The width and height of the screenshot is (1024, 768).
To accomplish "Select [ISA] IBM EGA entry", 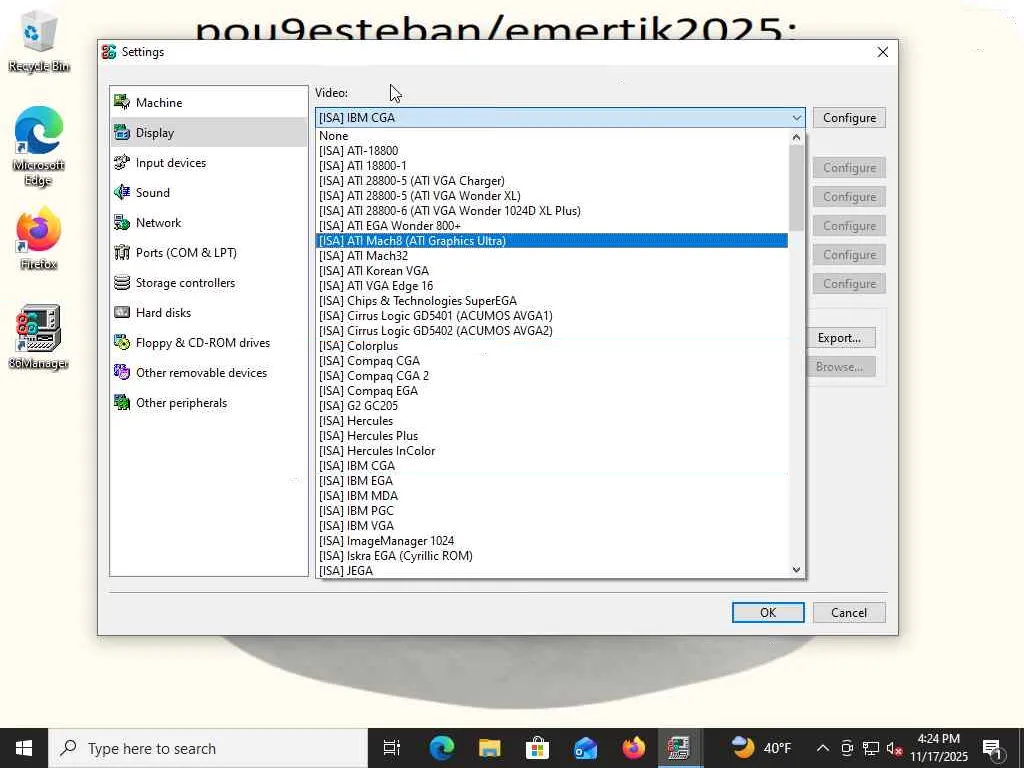I will 552,481.
